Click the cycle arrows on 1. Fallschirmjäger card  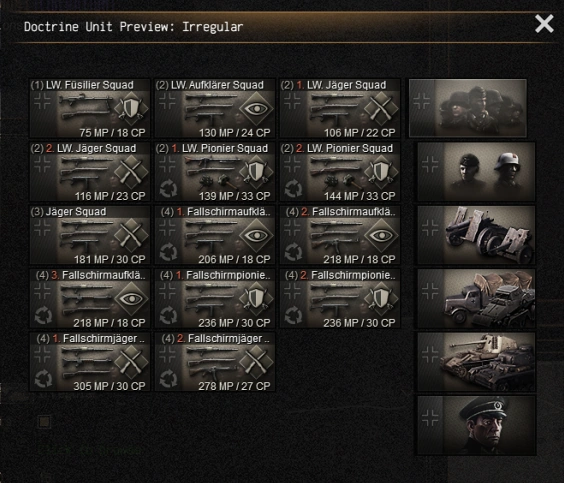click(x=44, y=379)
